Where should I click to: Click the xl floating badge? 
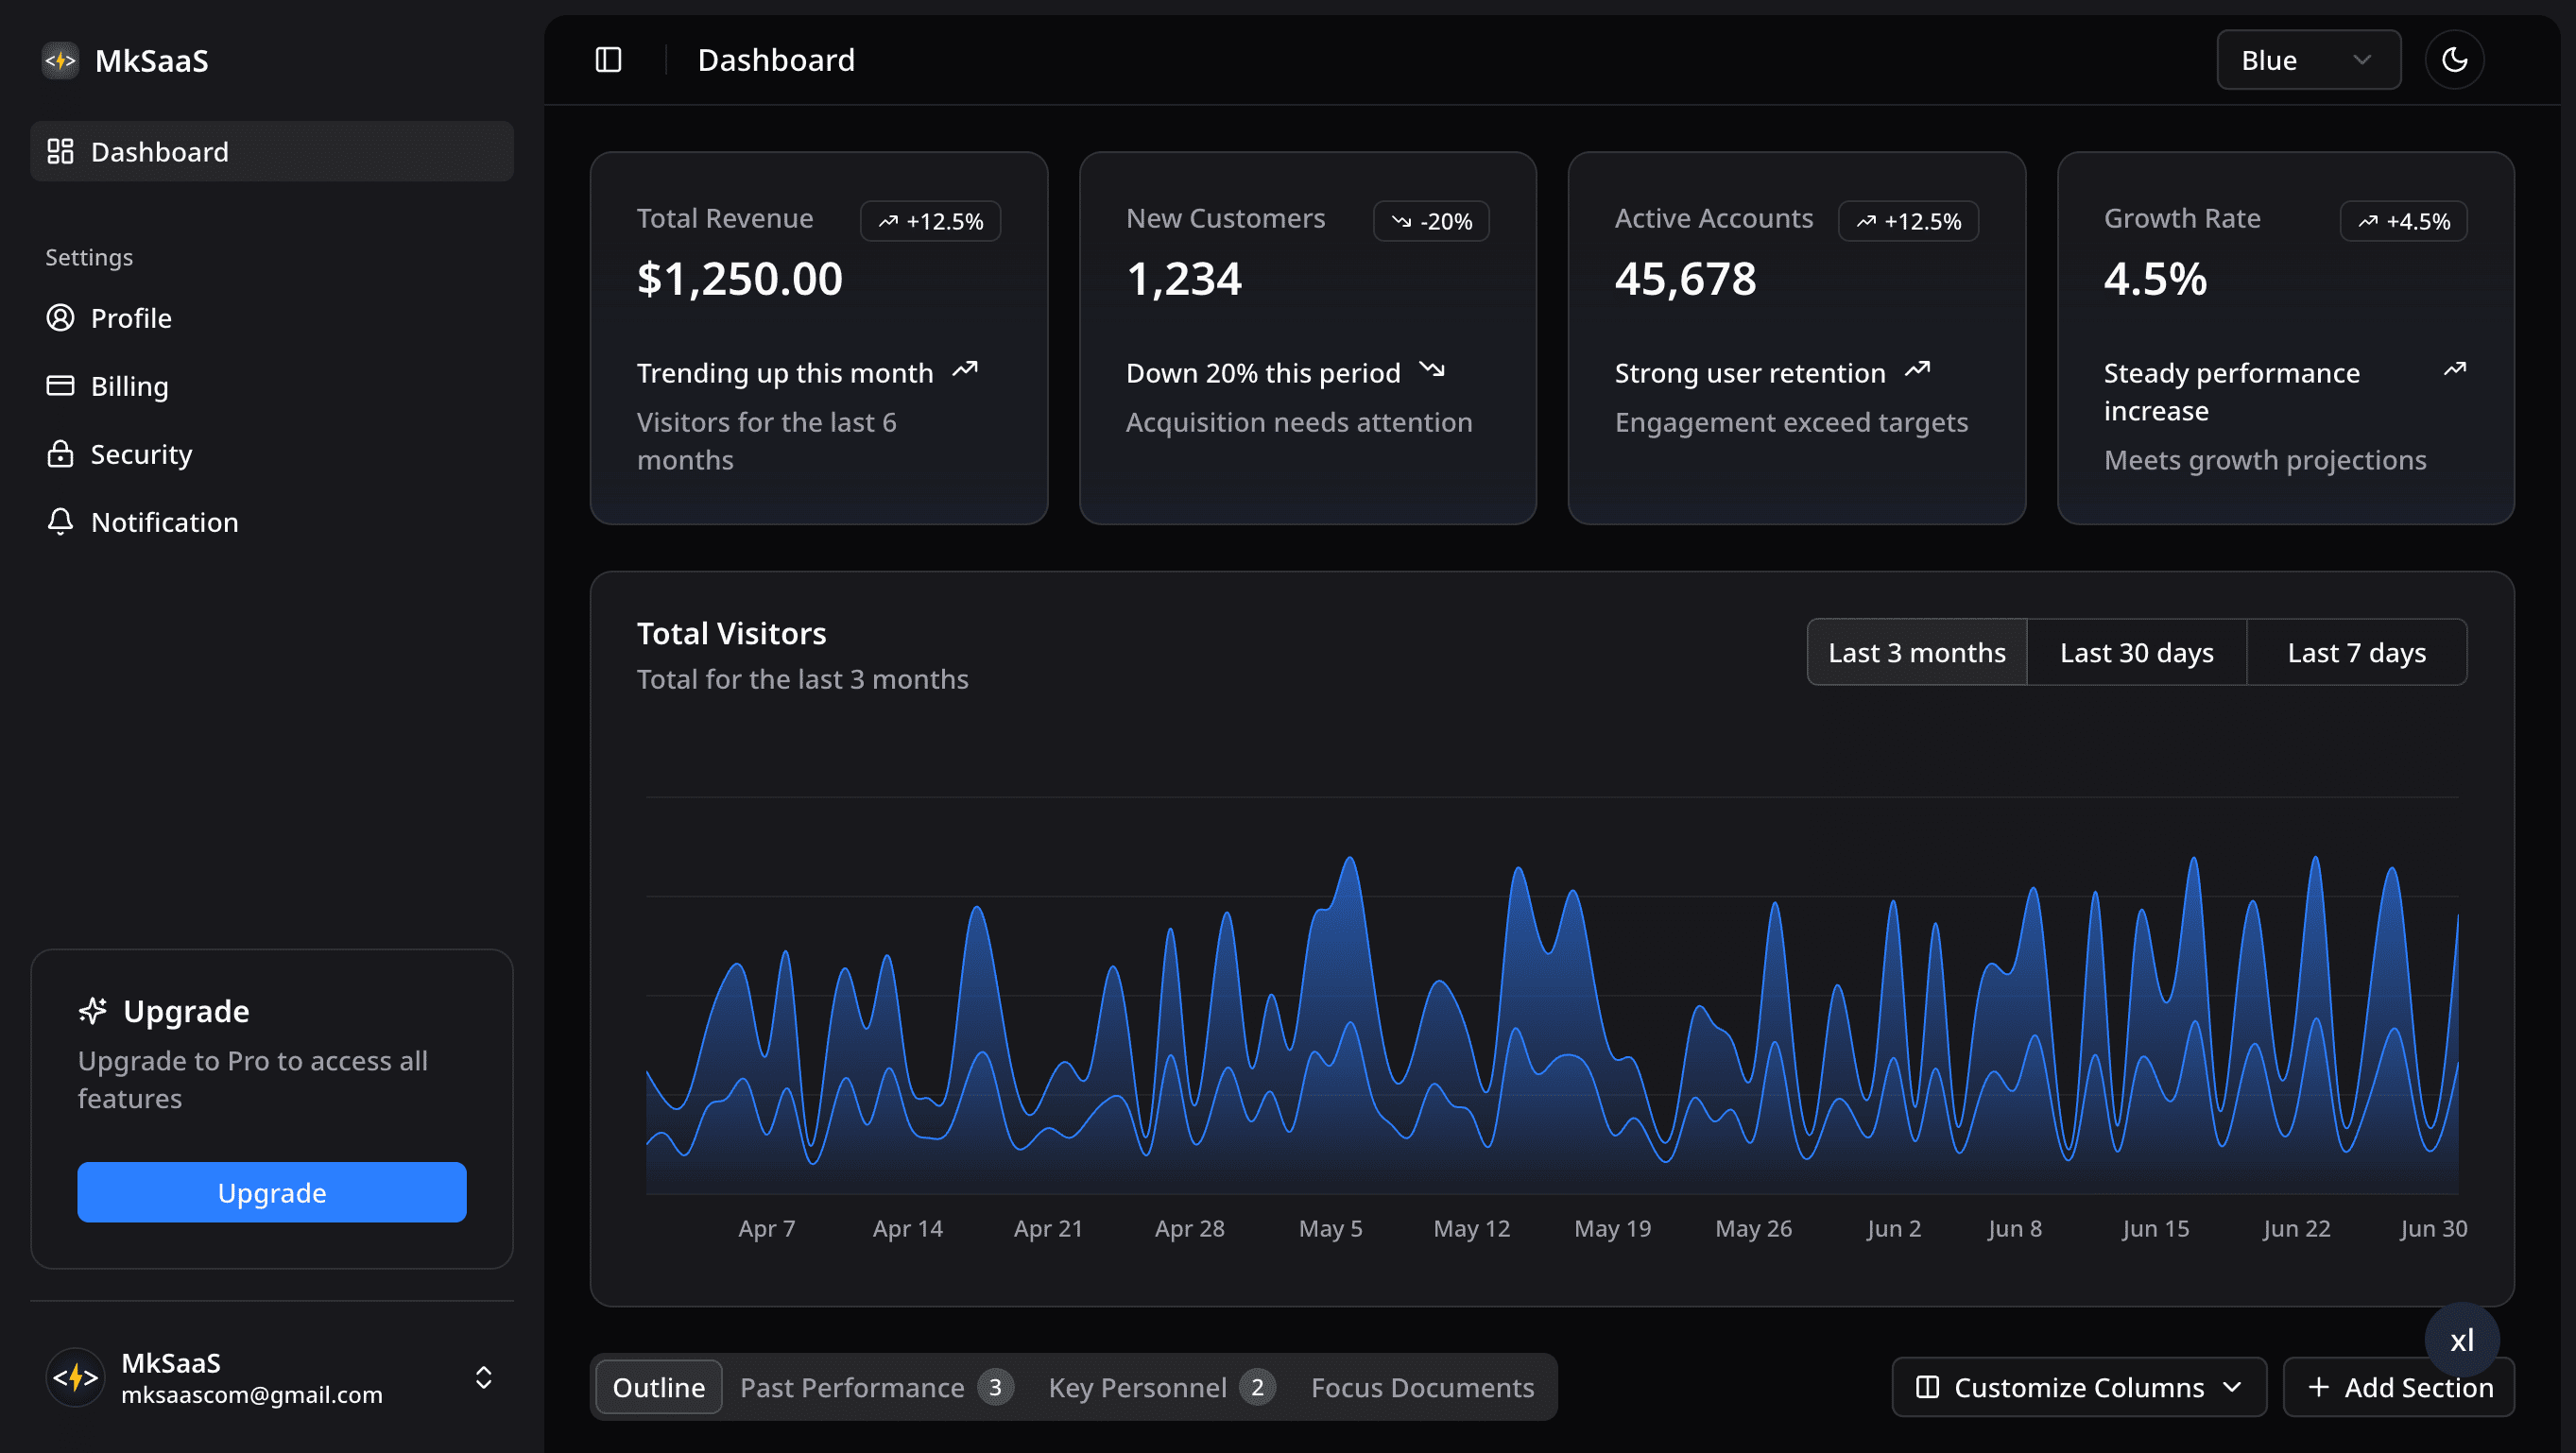(2462, 1340)
